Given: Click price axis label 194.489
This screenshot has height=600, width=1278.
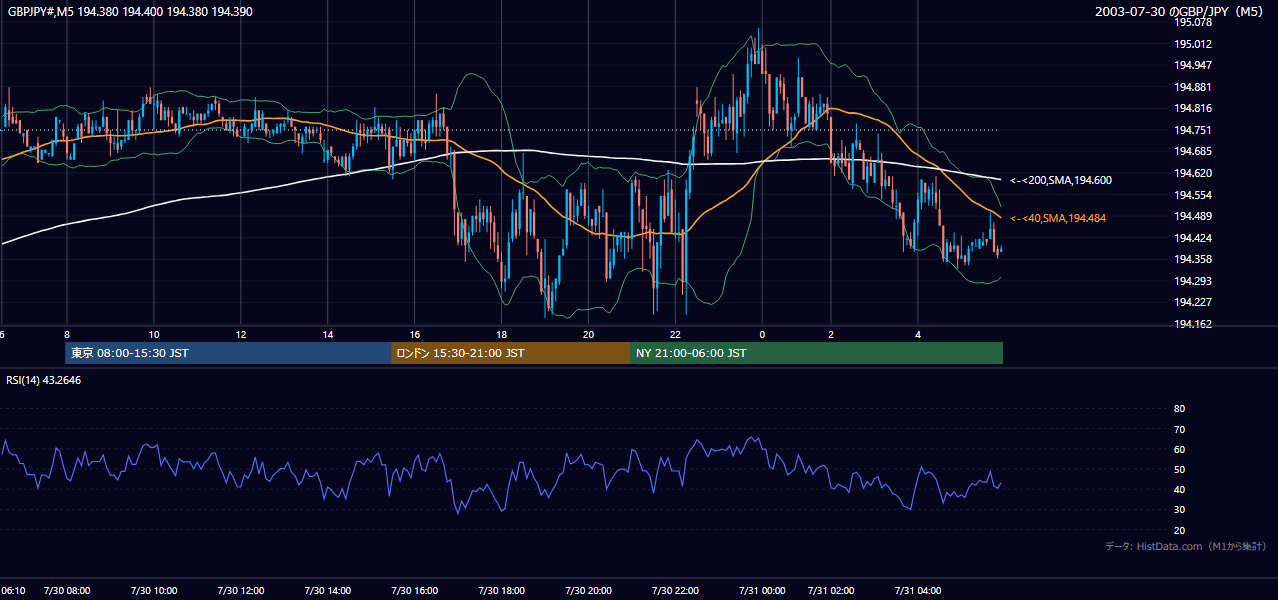Looking at the screenshot, I should [1193, 216].
